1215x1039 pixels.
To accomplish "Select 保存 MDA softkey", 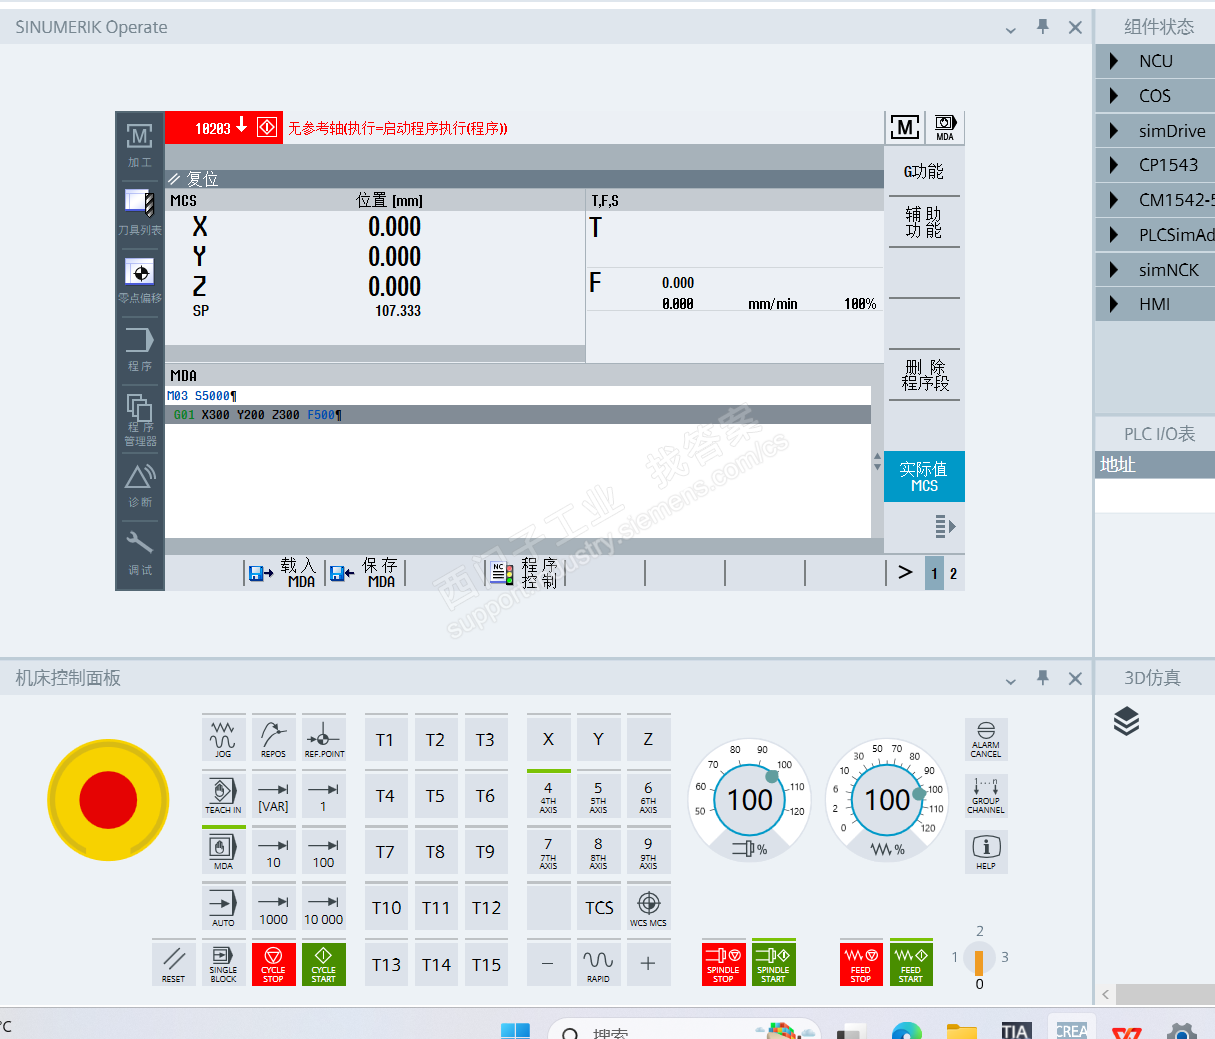I will (x=365, y=573).
